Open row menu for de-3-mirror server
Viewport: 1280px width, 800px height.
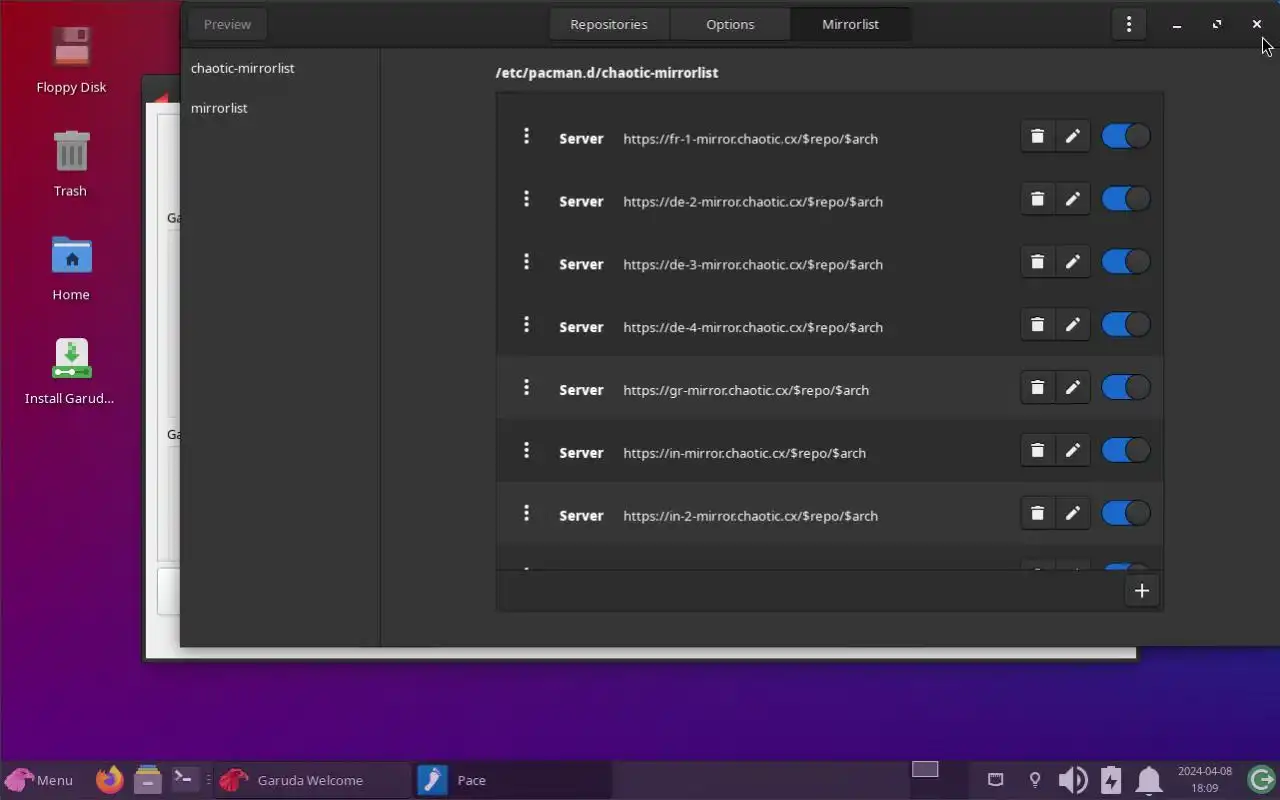point(526,262)
